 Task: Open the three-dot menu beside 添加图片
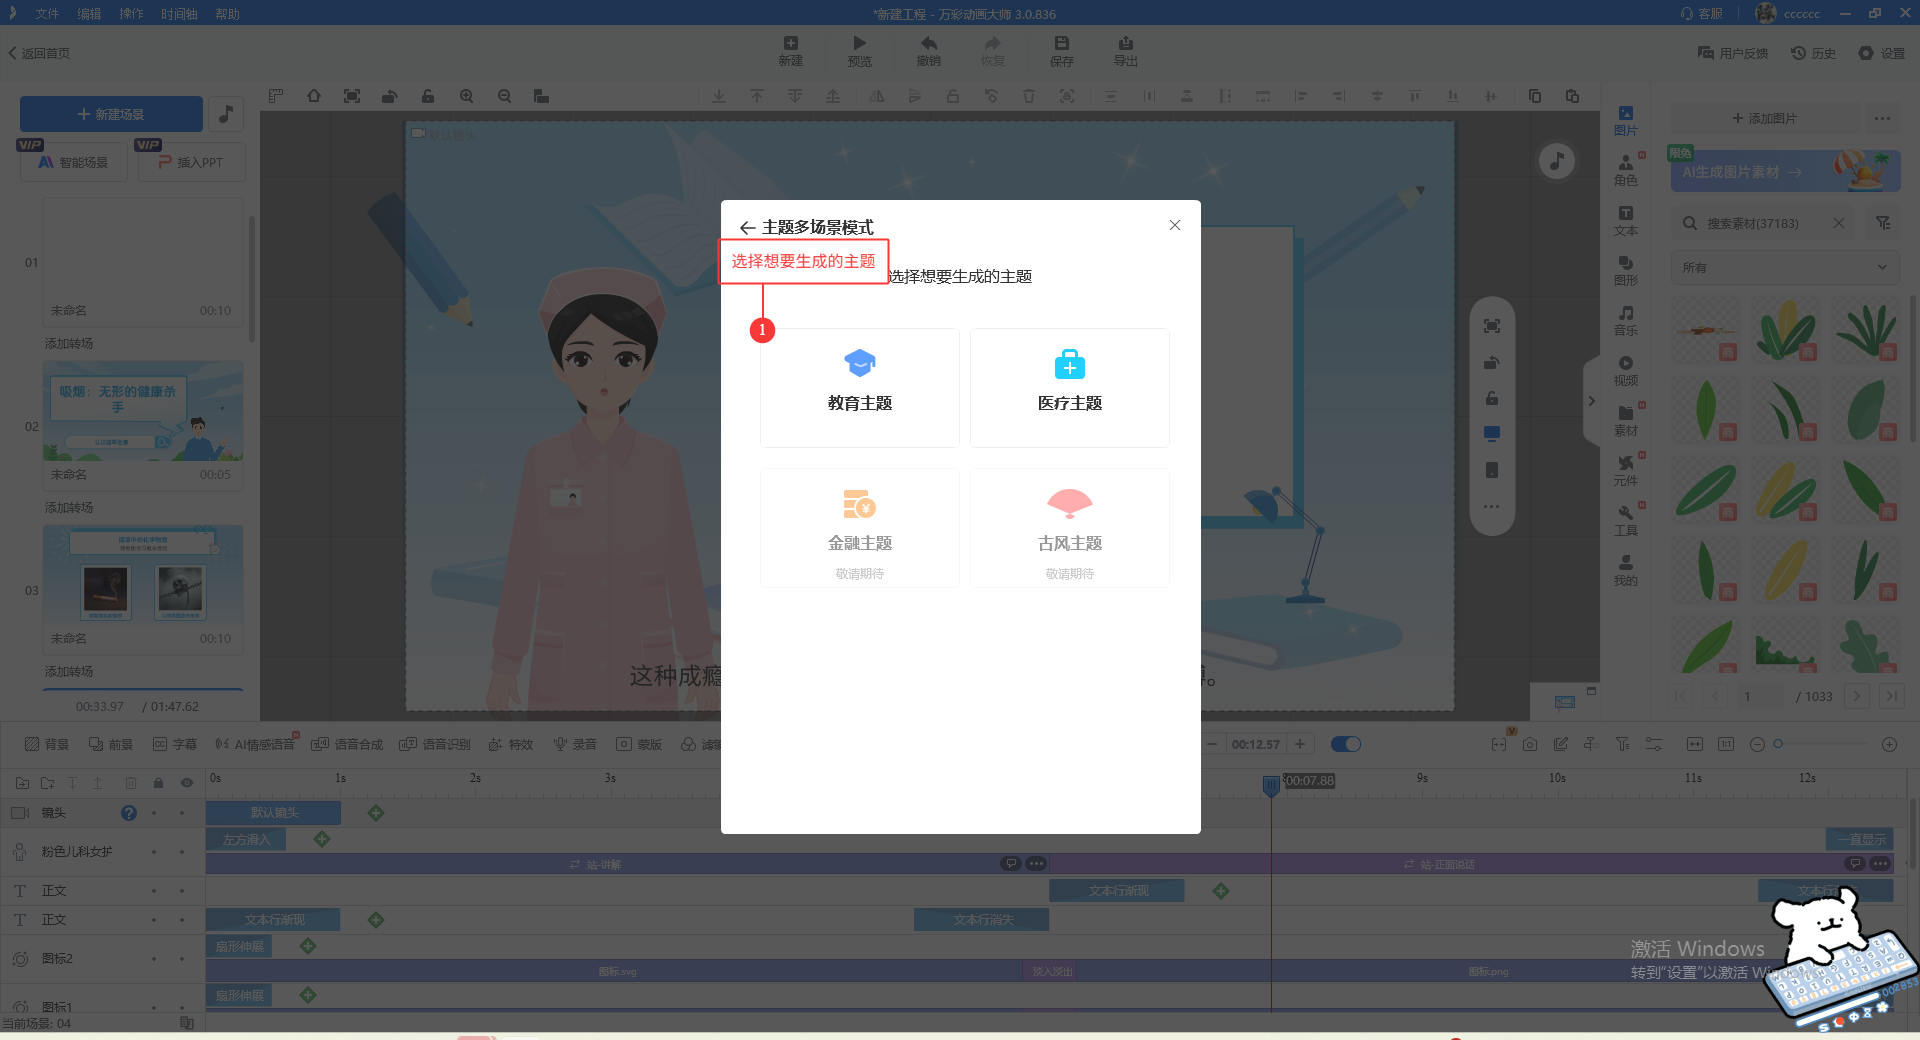[1882, 118]
